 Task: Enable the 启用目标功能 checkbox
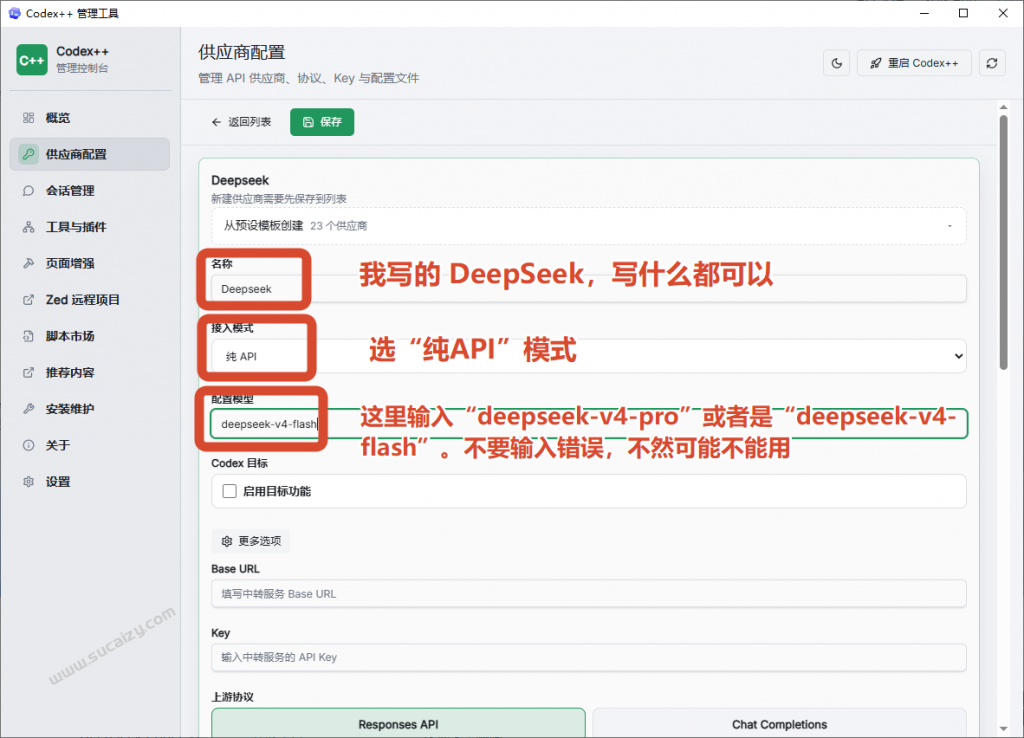tap(229, 491)
